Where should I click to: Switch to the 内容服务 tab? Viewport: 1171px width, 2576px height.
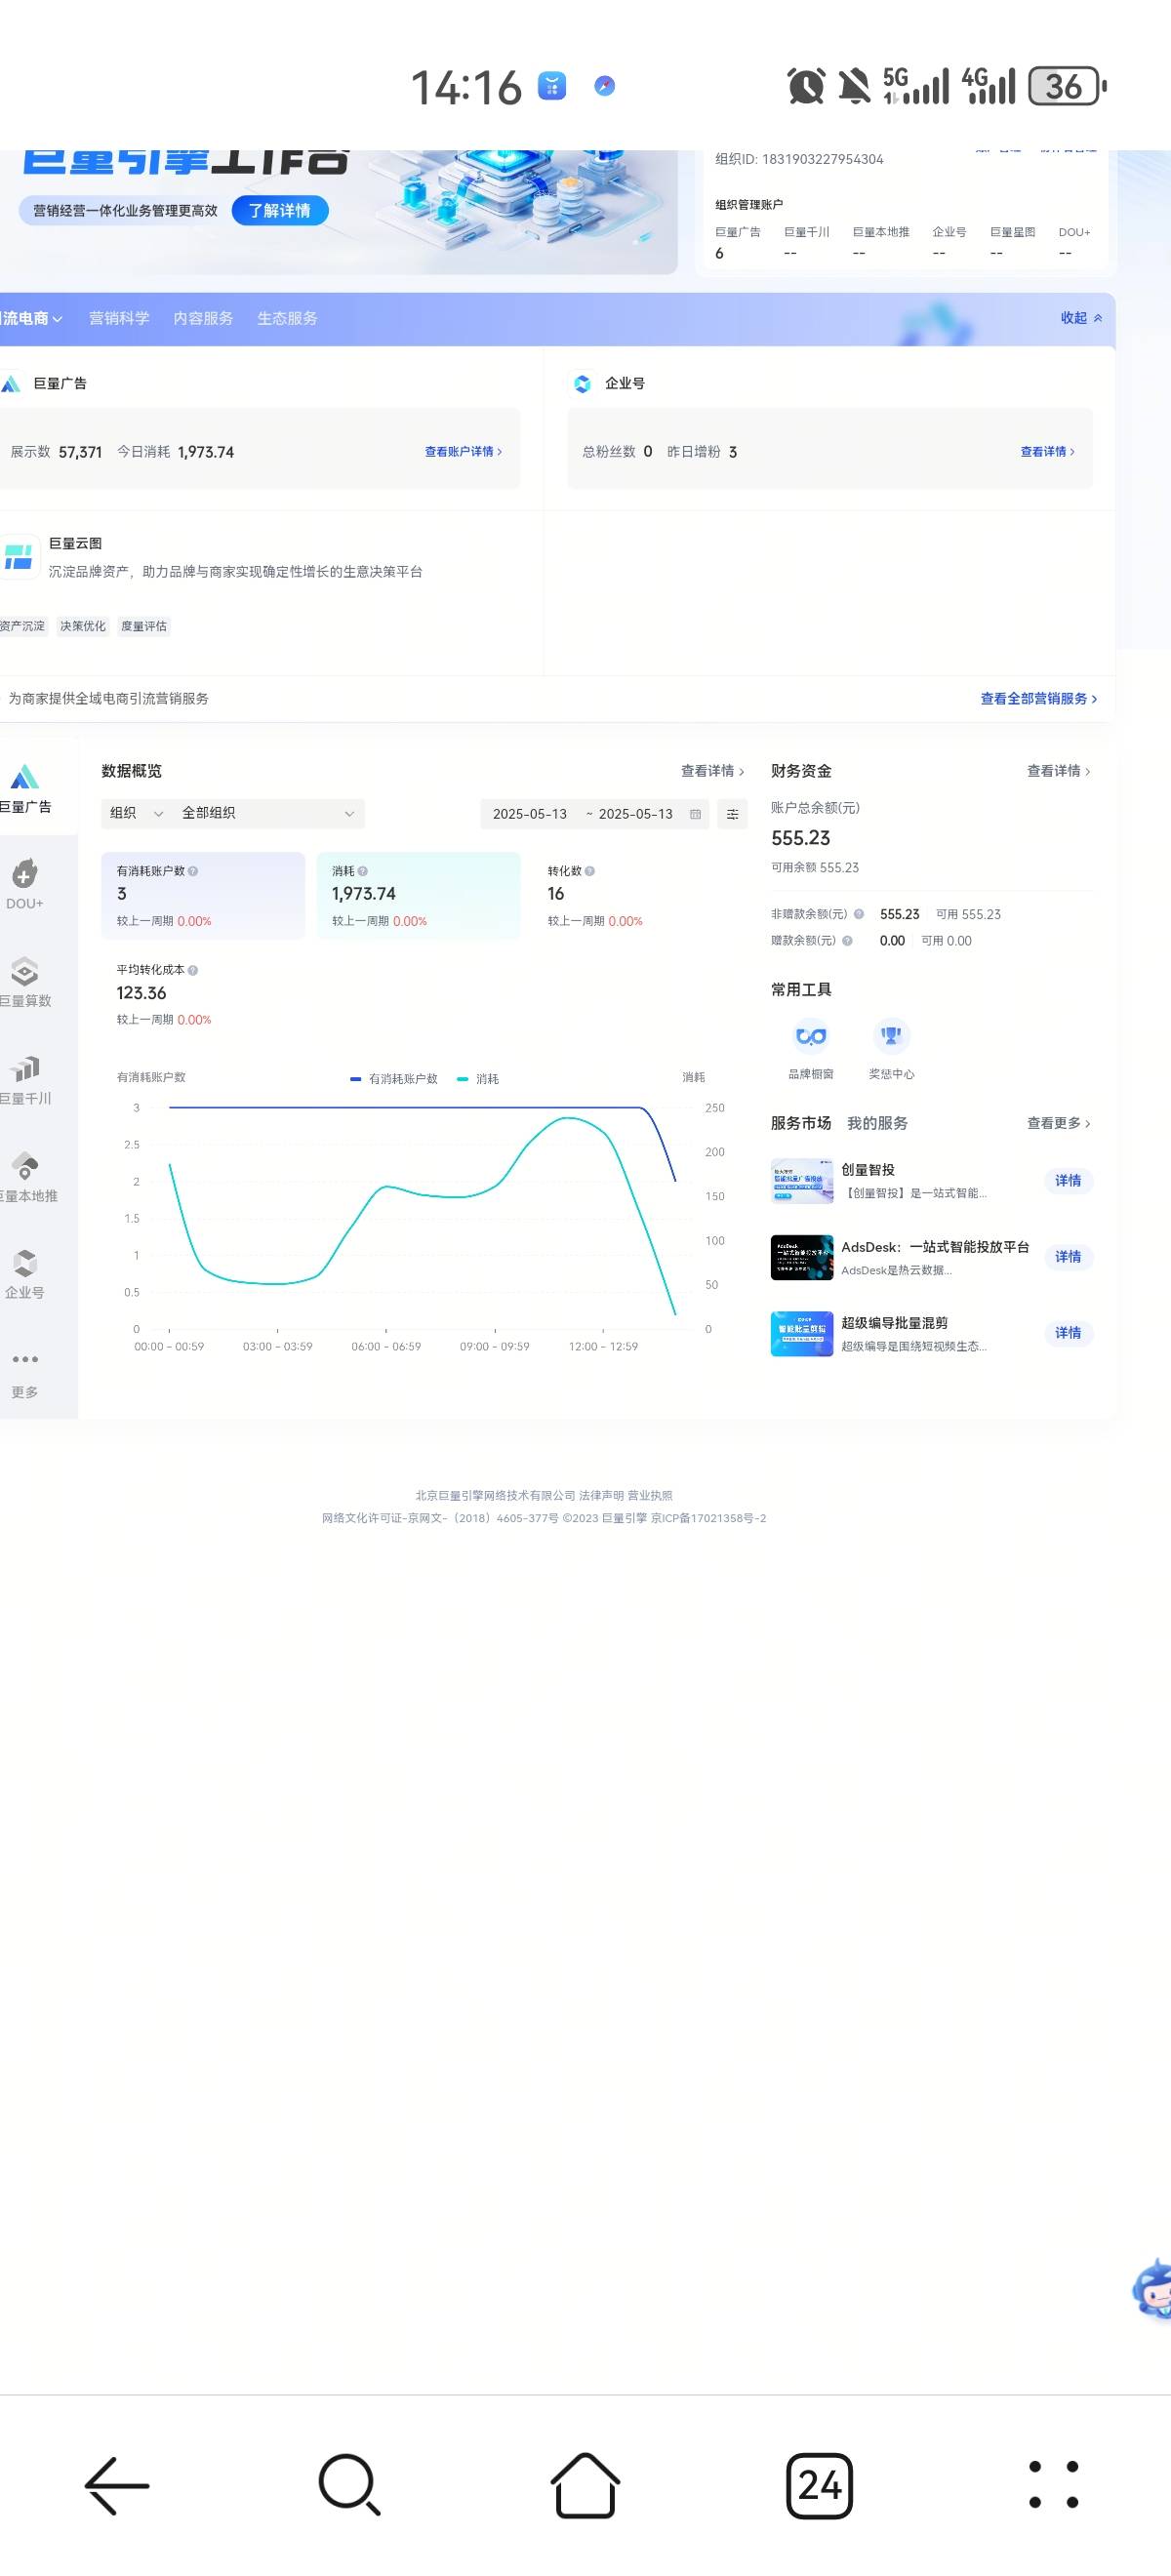pyautogui.click(x=203, y=318)
